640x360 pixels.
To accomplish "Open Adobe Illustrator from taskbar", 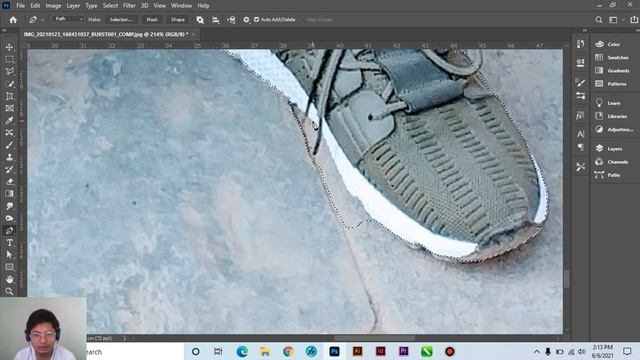I will (357, 351).
